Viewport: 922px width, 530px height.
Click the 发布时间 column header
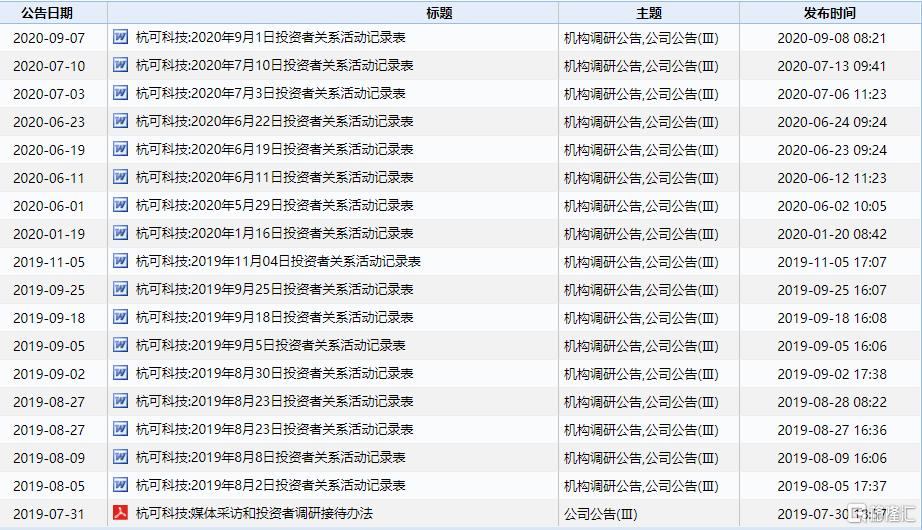[830, 13]
